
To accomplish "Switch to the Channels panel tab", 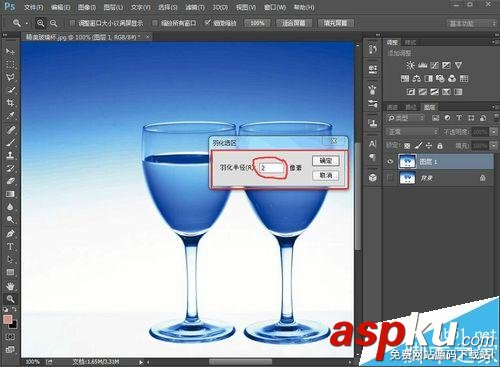I will point(392,107).
